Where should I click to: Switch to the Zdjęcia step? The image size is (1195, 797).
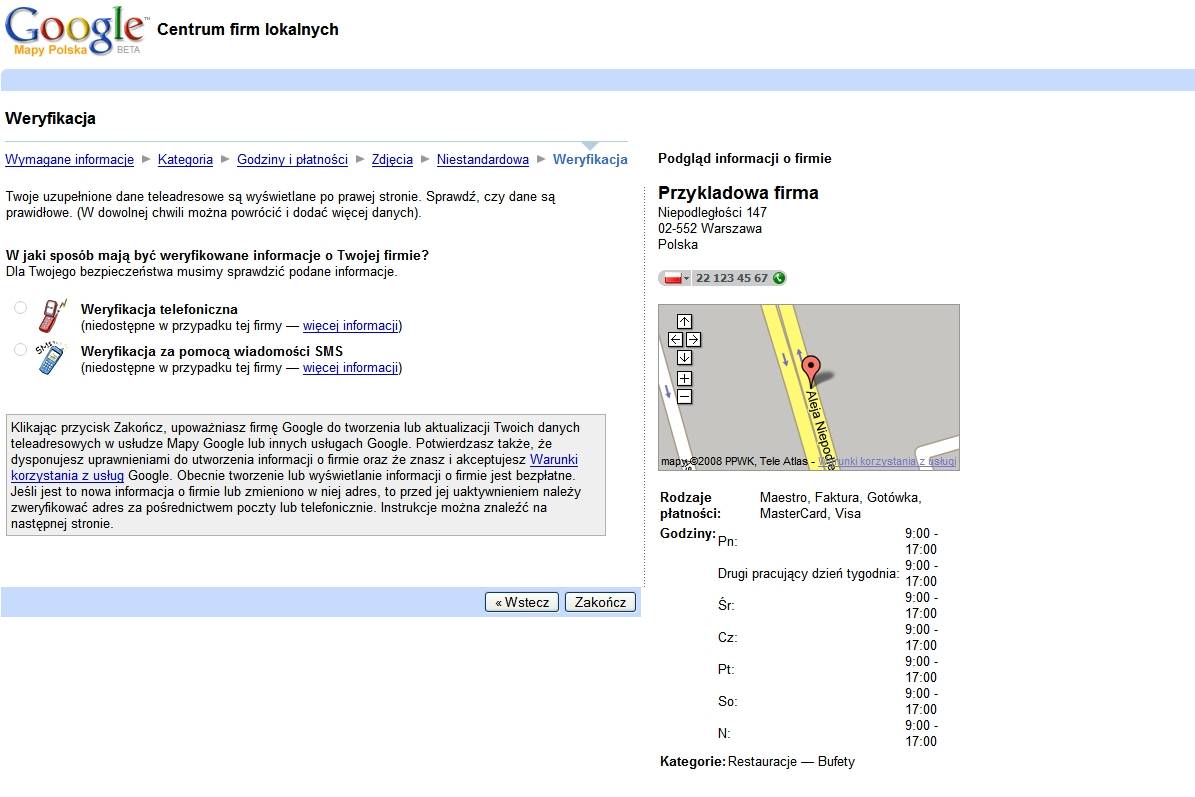pos(392,159)
